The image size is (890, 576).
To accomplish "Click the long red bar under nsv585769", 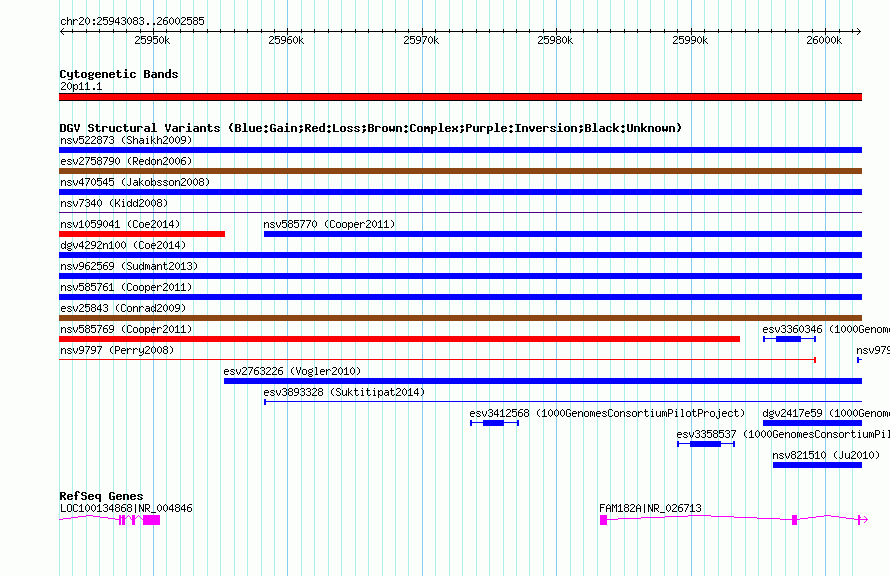I will (400, 339).
